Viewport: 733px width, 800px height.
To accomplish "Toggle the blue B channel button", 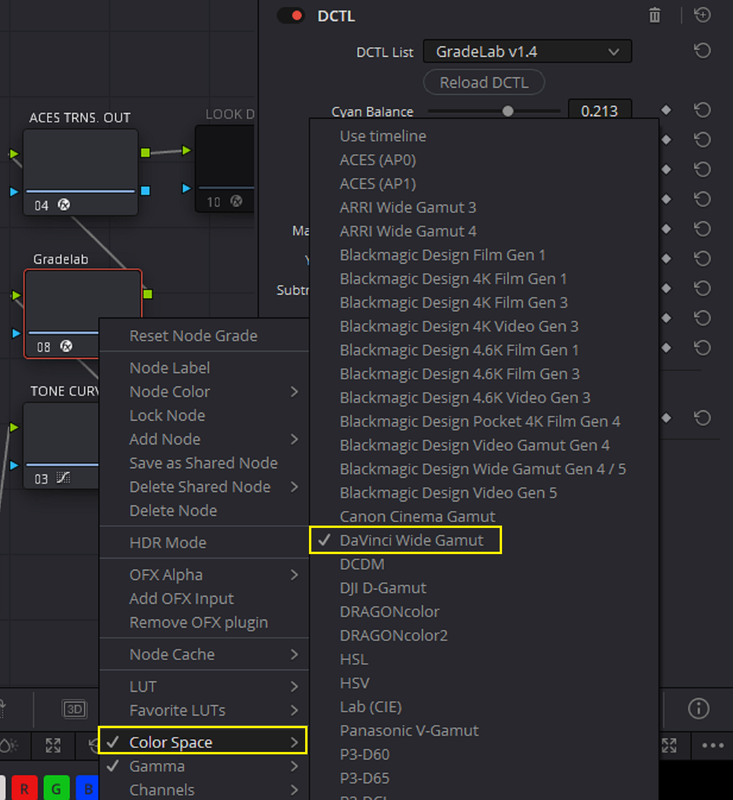I will [x=87, y=788].
